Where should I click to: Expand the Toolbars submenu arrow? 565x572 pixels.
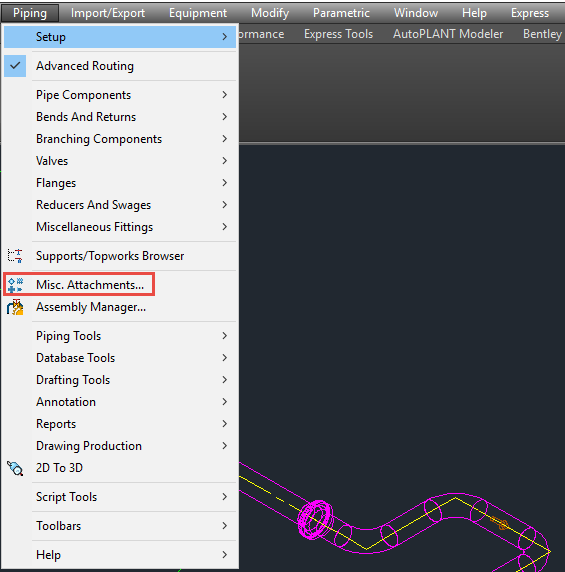(225, 526)
